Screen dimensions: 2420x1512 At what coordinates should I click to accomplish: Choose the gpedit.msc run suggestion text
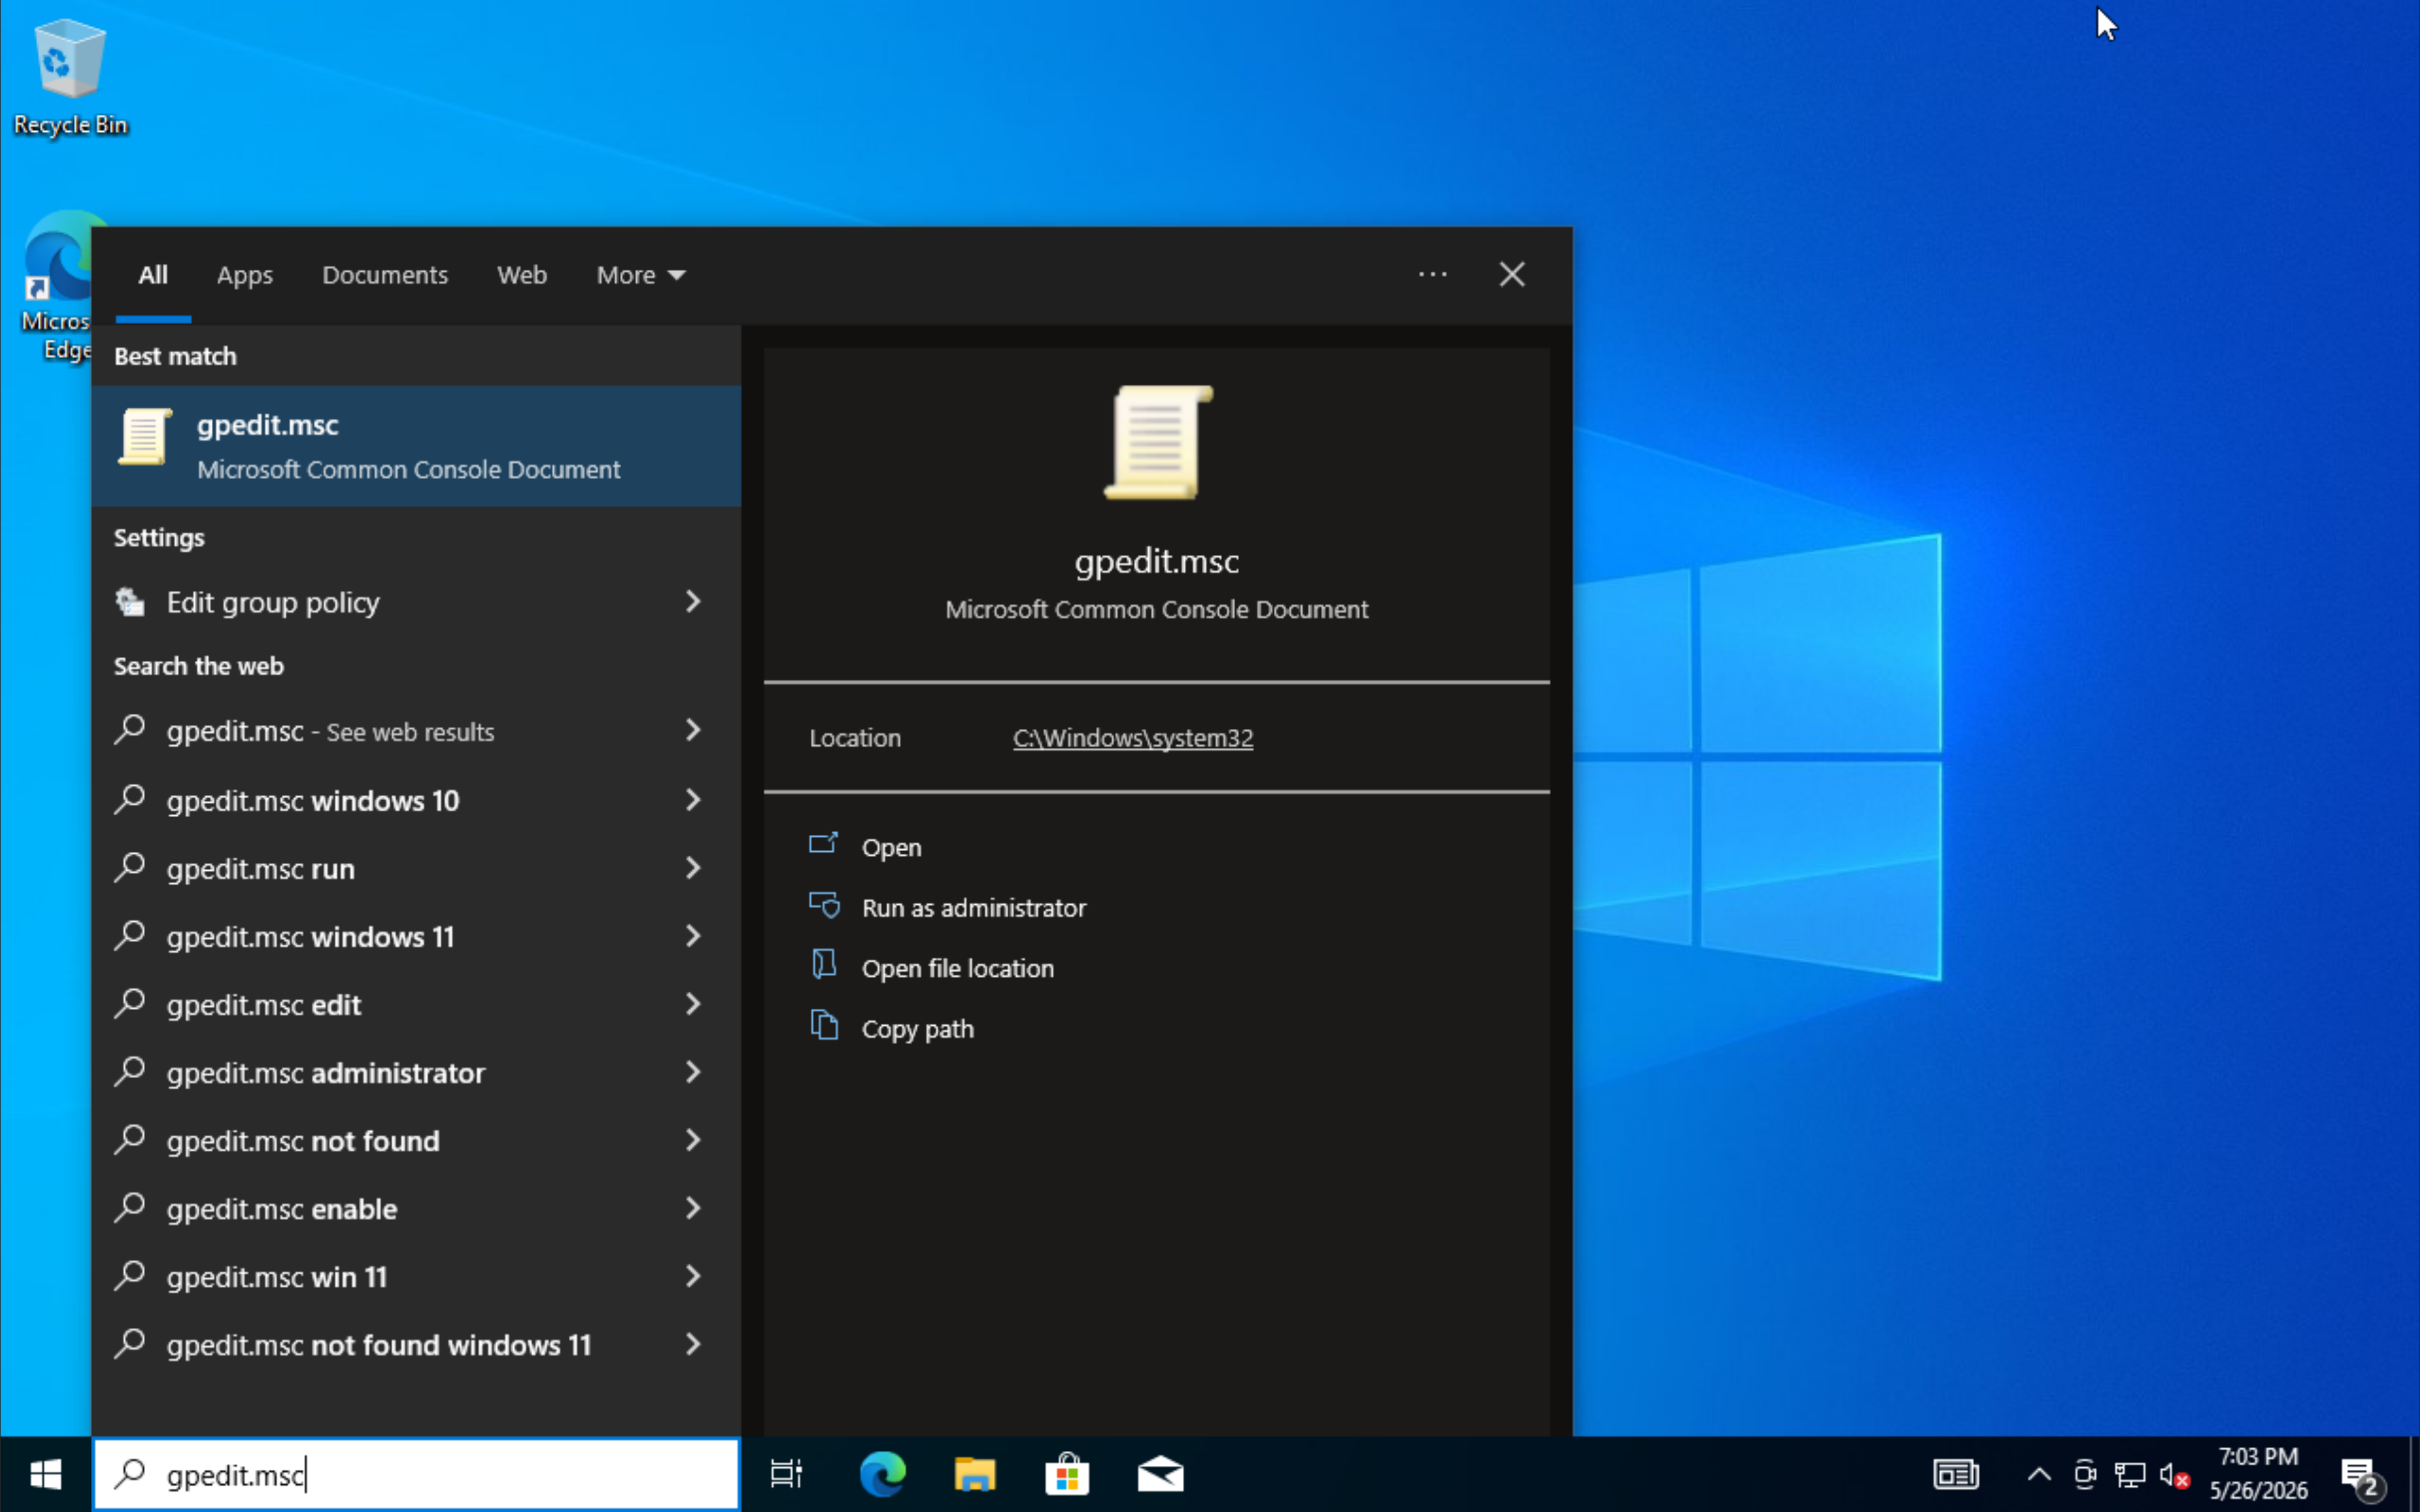coord(260,869)
